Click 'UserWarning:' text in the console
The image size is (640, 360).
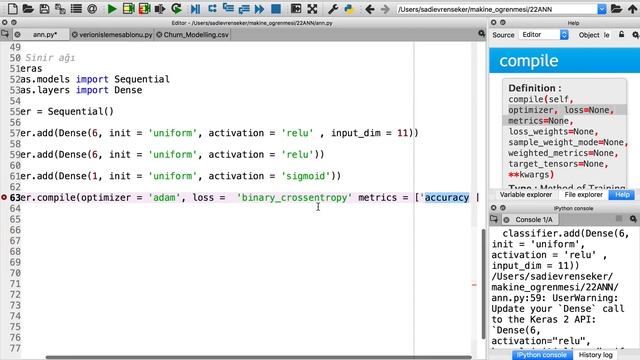coord(585,298)
